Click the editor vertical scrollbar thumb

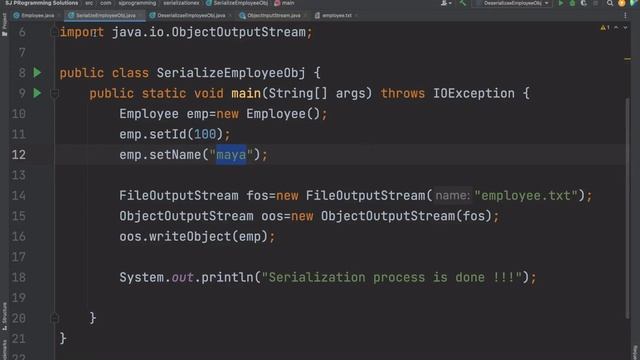click(628, 208)
